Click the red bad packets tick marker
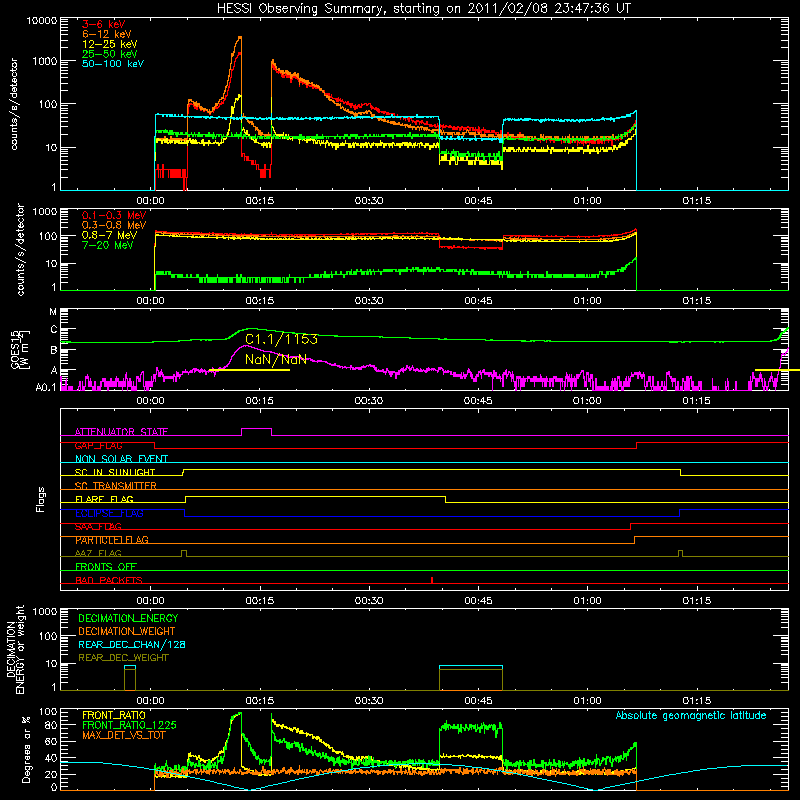Image resolution: width=800 pixels, height=800 pixels. click(x=432, y=580)
